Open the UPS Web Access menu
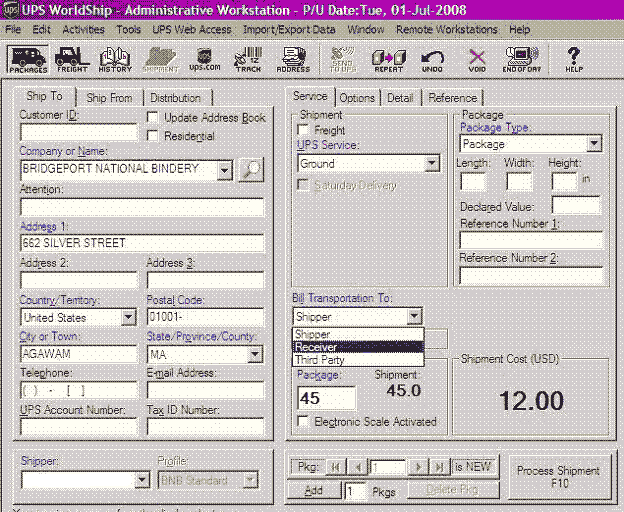This screenshot has width=624, height=512. coord(192,29)
